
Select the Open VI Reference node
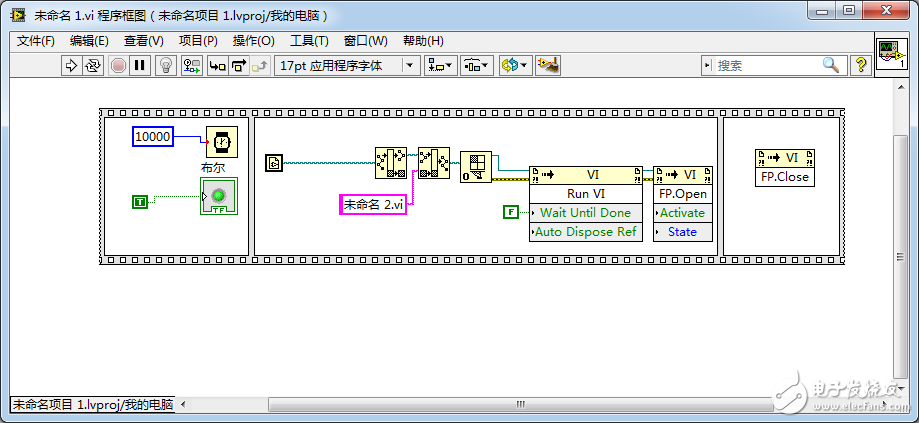(475, 167)
